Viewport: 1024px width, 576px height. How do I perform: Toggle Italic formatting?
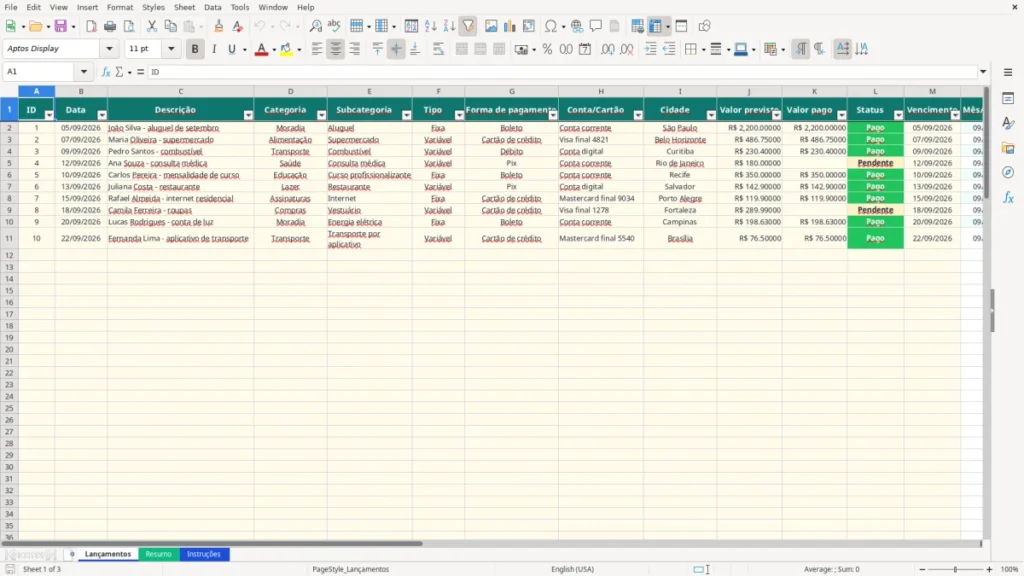[214, 49]
